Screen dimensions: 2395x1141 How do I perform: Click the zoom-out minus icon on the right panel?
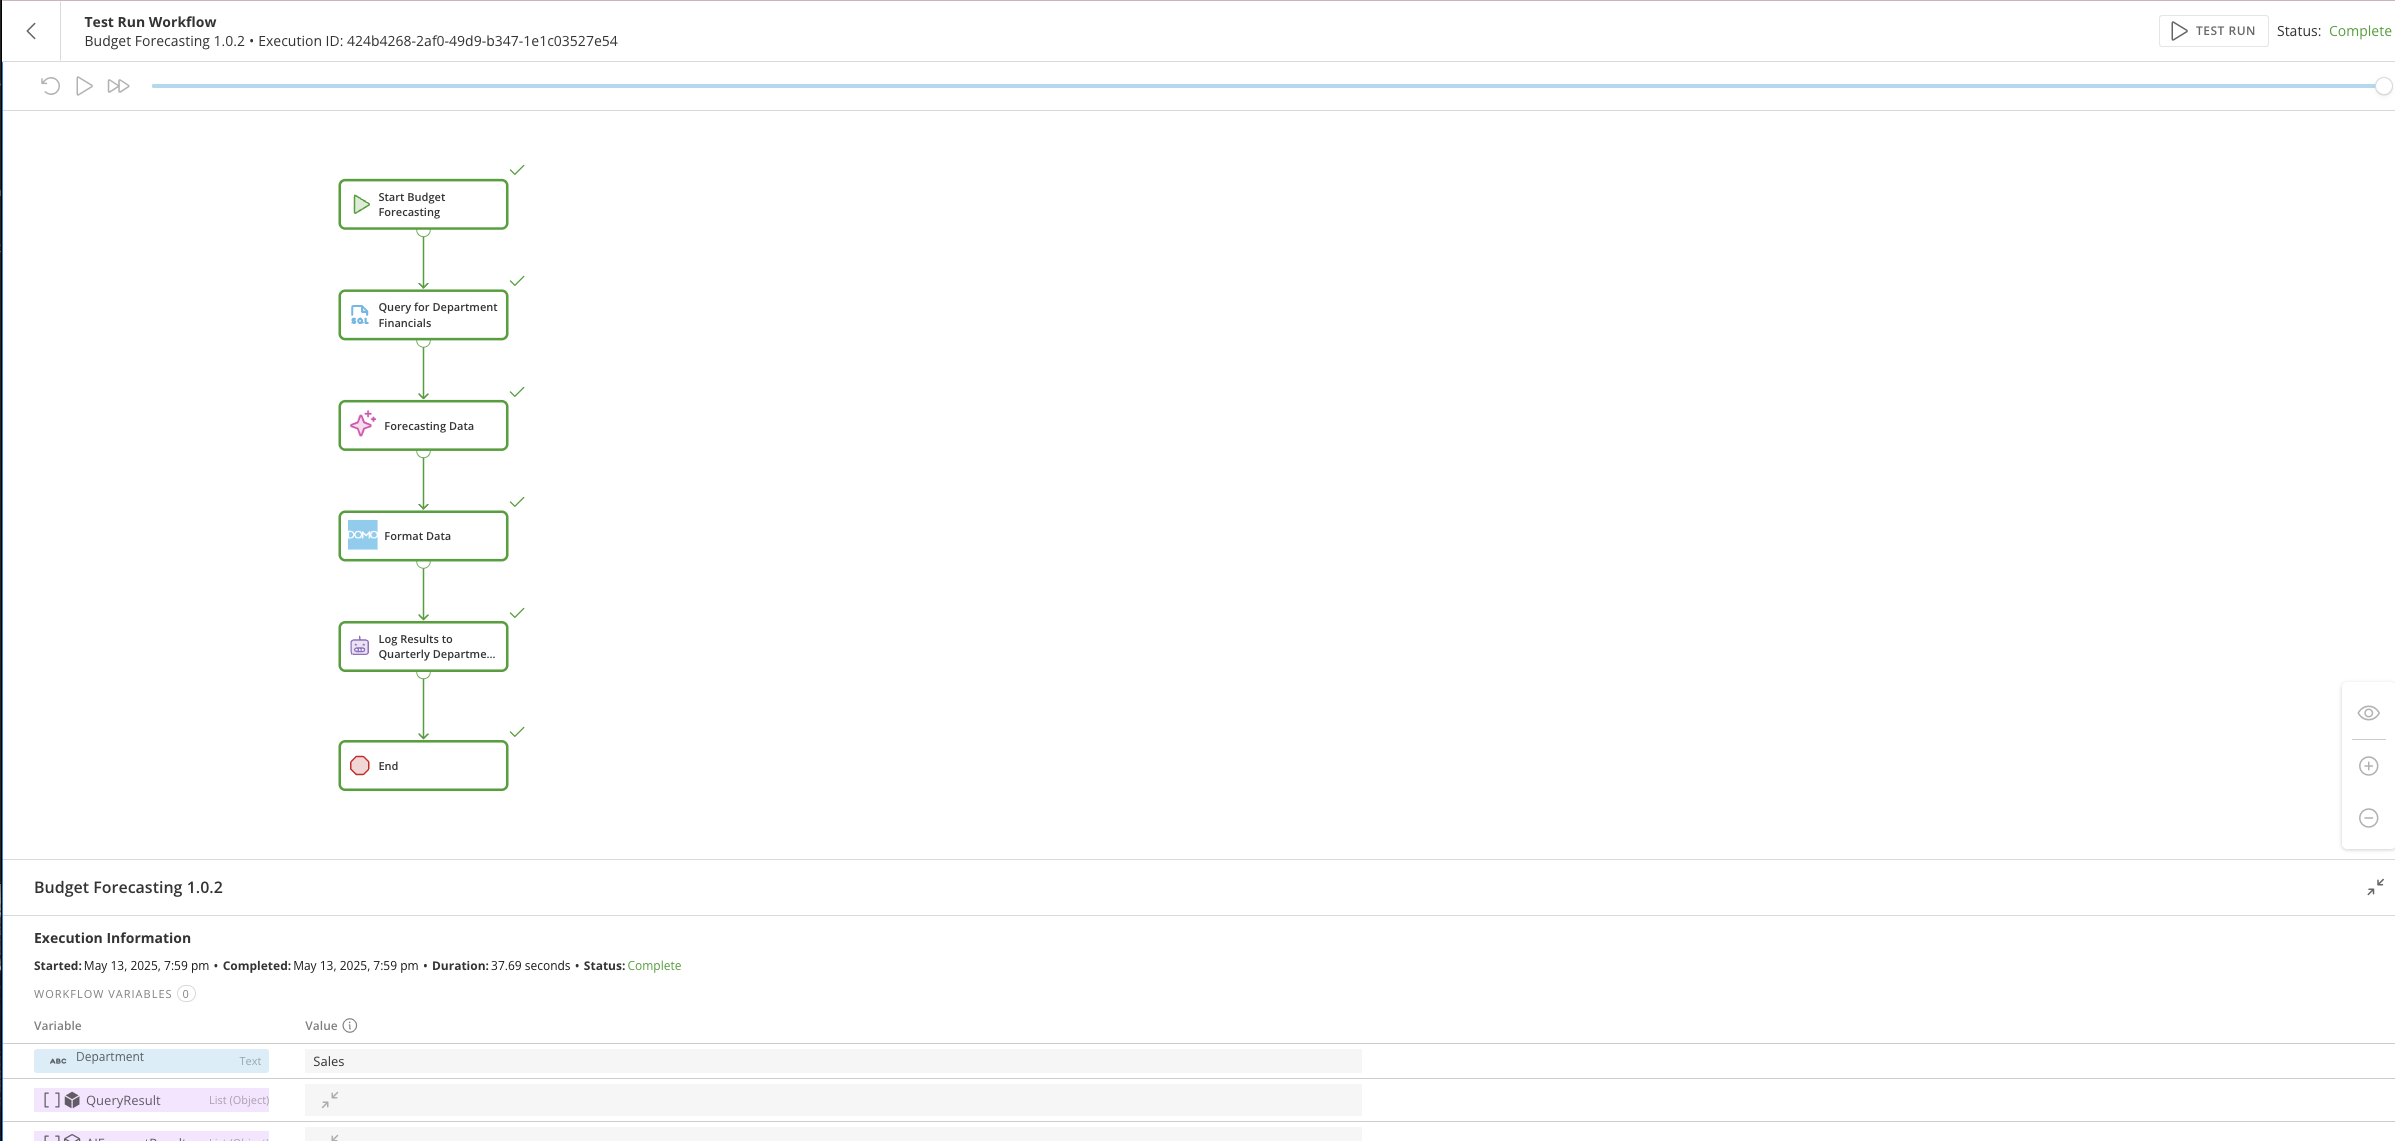[x=2368, y=818]
